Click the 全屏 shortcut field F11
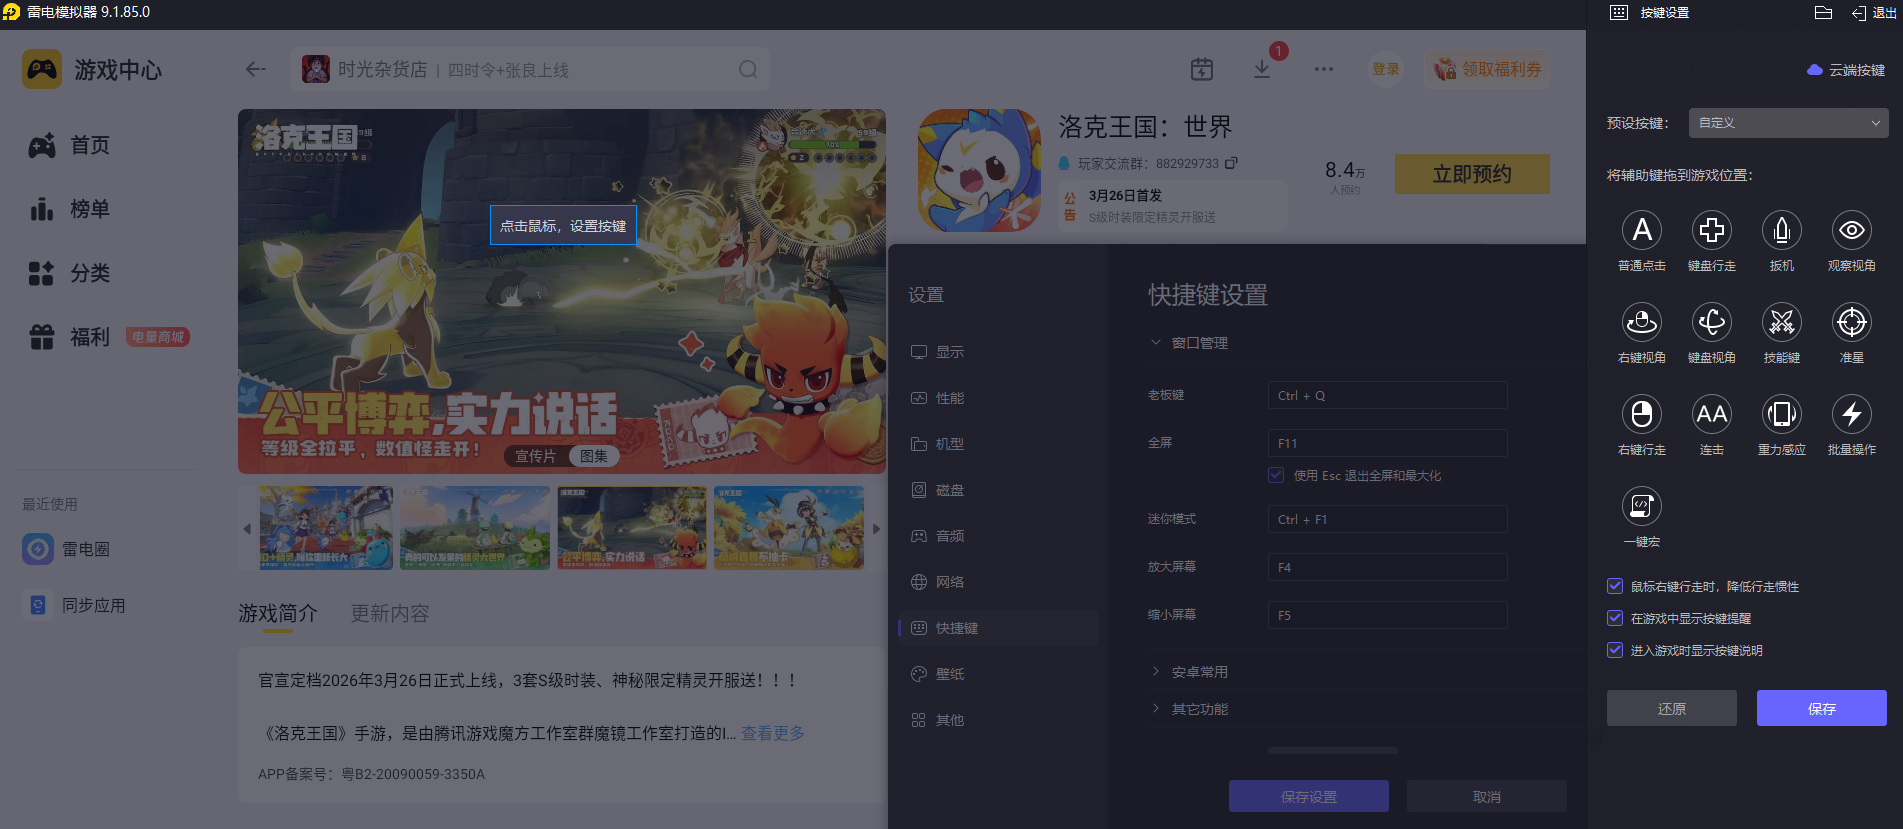This screenshot has height=829, width=1903. click(1387, 443)
